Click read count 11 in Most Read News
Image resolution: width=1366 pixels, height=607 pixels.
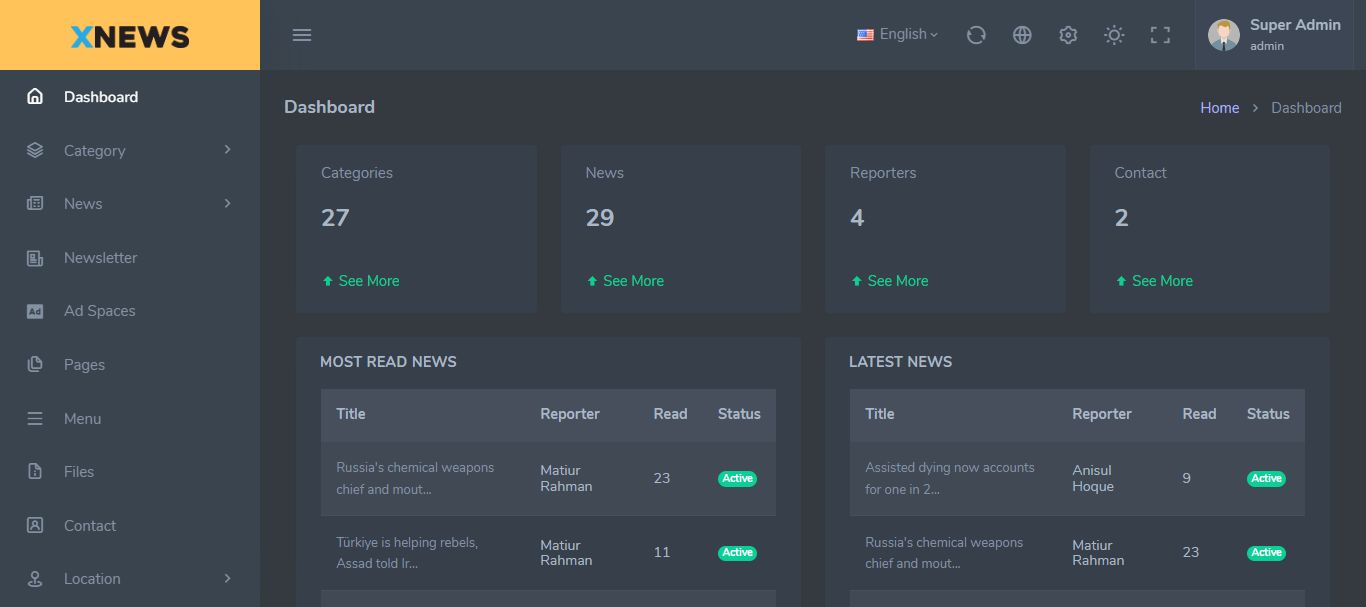point(661,552)
